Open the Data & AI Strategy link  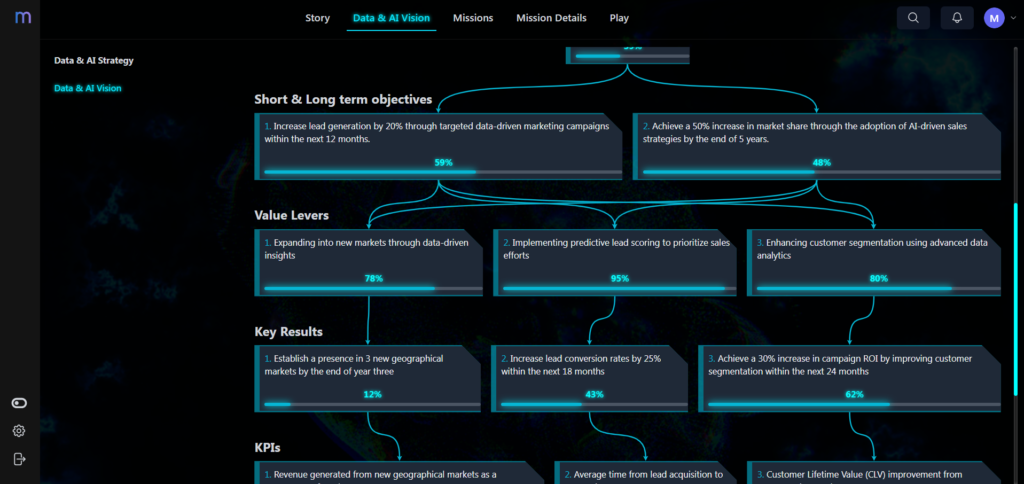point(93,60)
